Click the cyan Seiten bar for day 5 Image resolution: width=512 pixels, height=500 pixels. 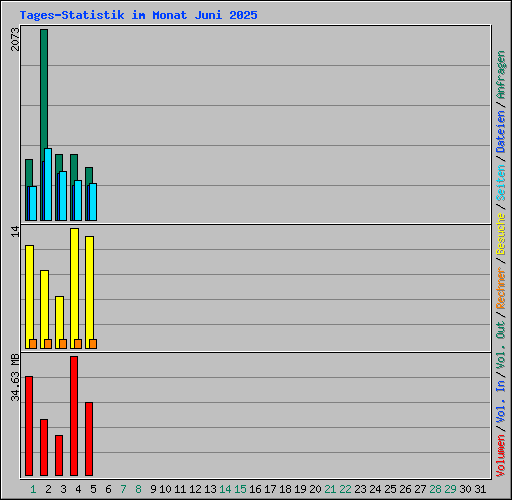point(93,202)
